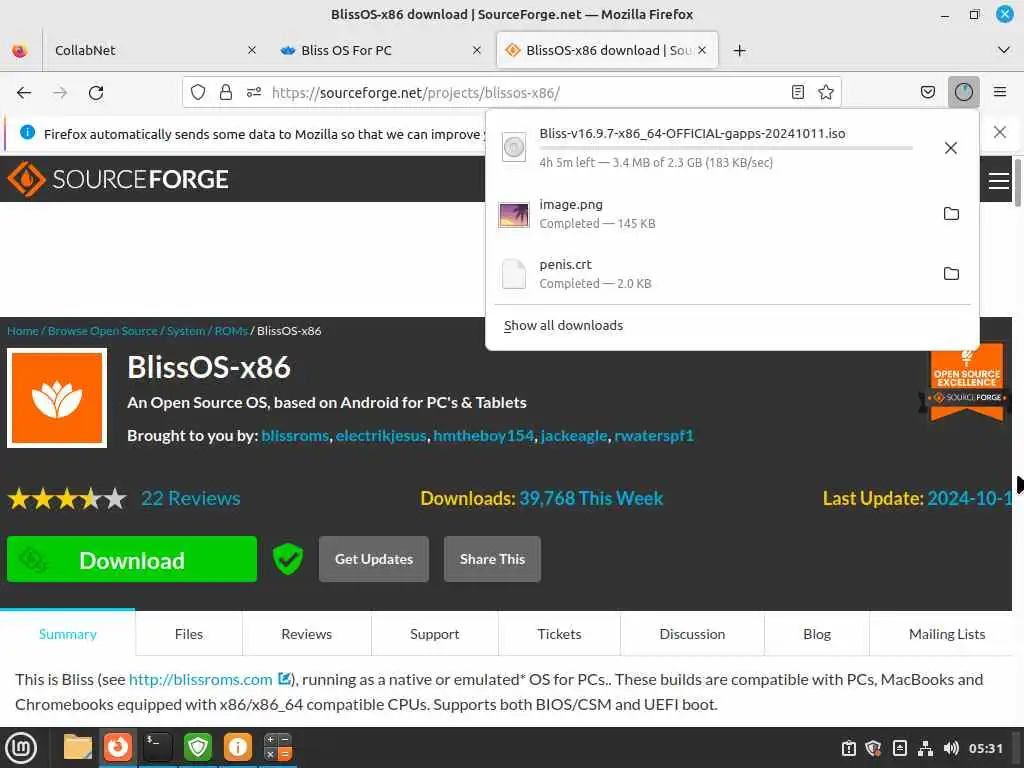Click the Get Updates button

(374, 559)
